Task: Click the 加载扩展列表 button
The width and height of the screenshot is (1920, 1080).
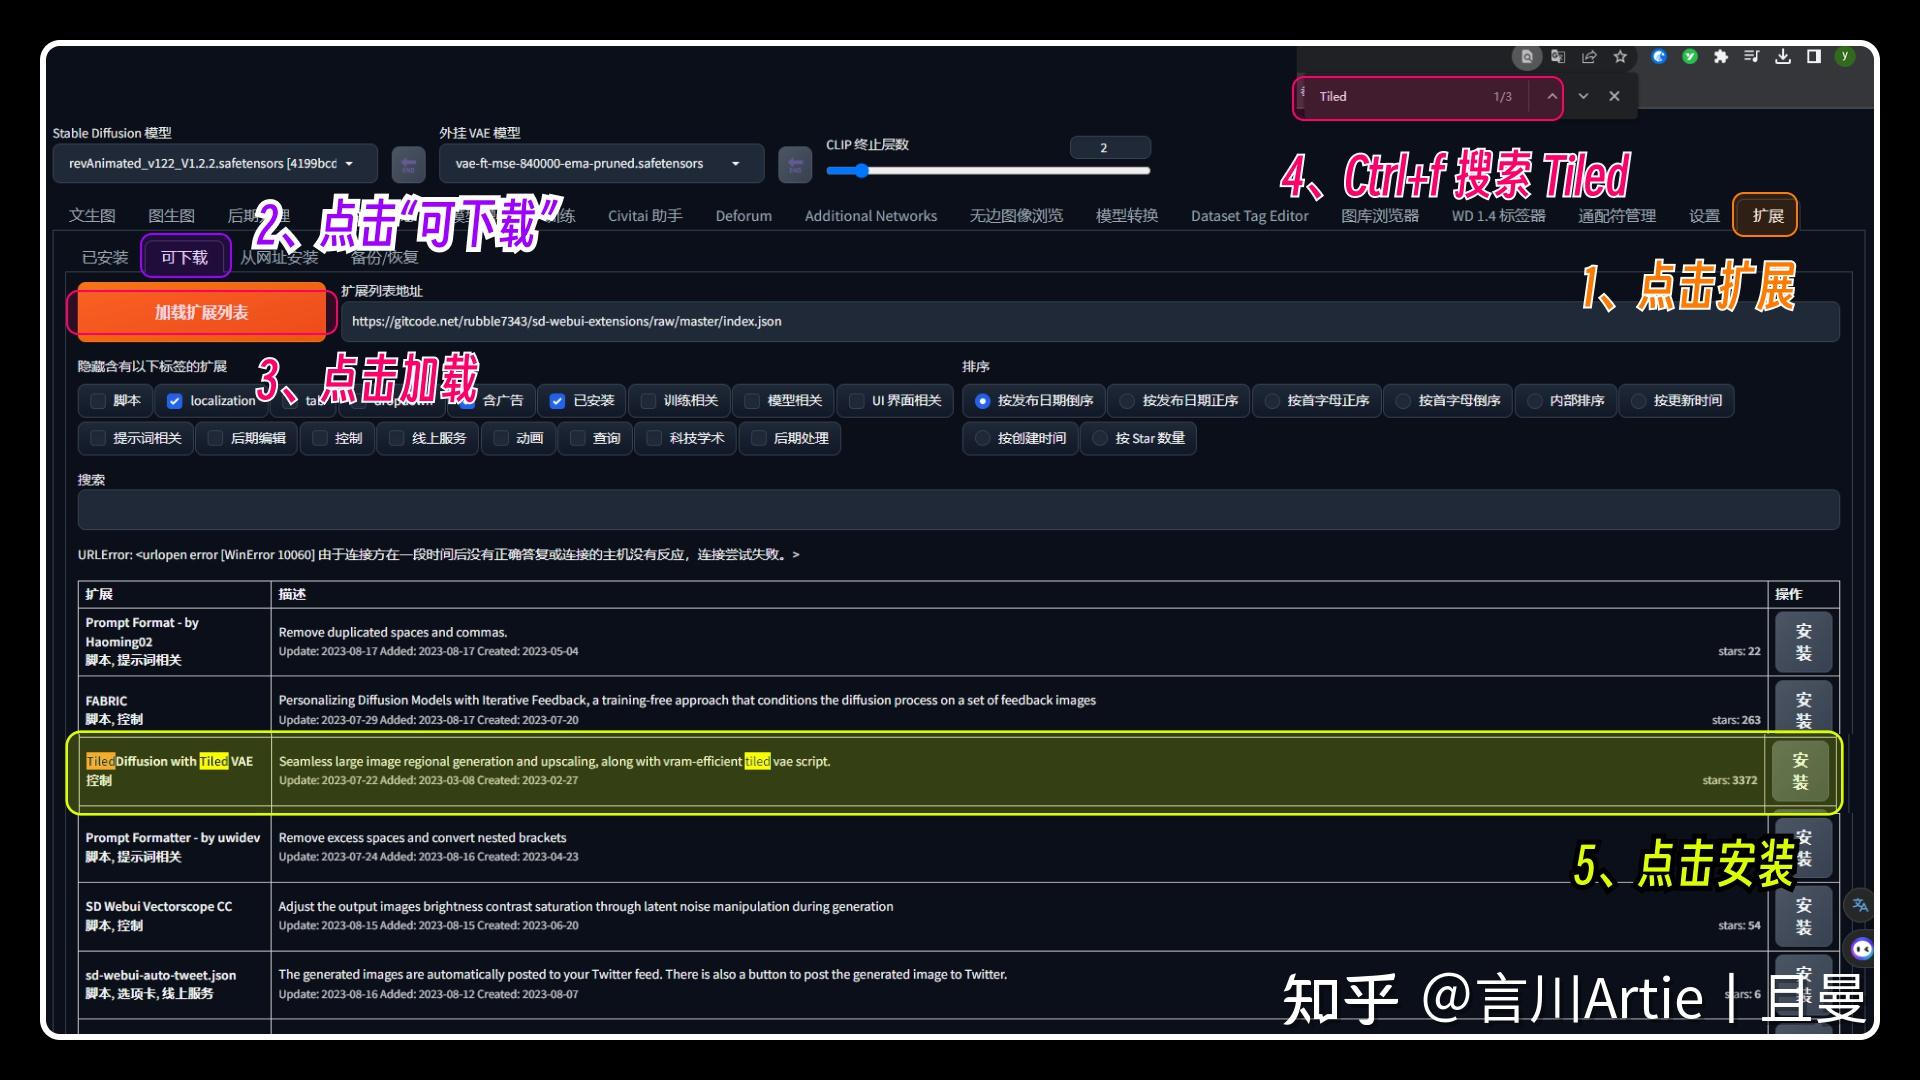Action: click(199, 312)
